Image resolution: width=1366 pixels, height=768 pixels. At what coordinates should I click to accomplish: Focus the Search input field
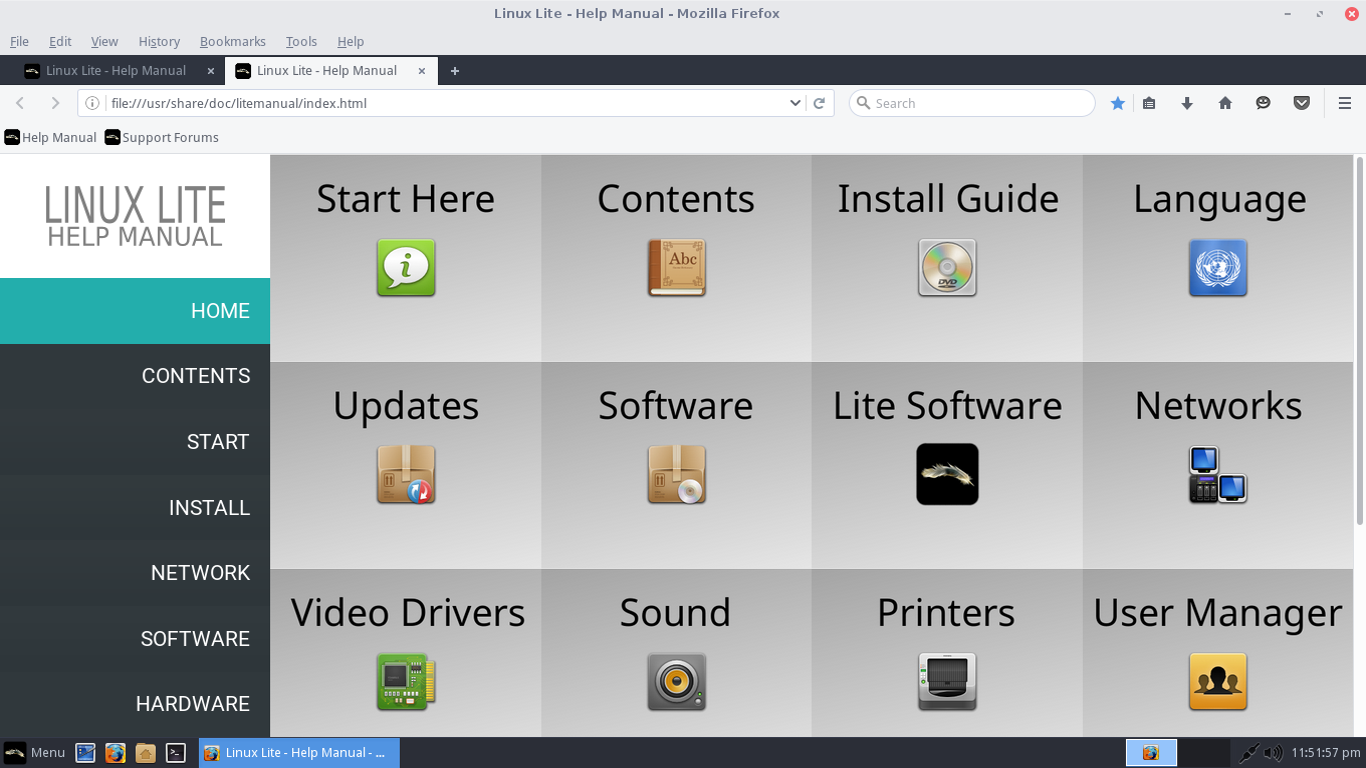pos(972,103)
